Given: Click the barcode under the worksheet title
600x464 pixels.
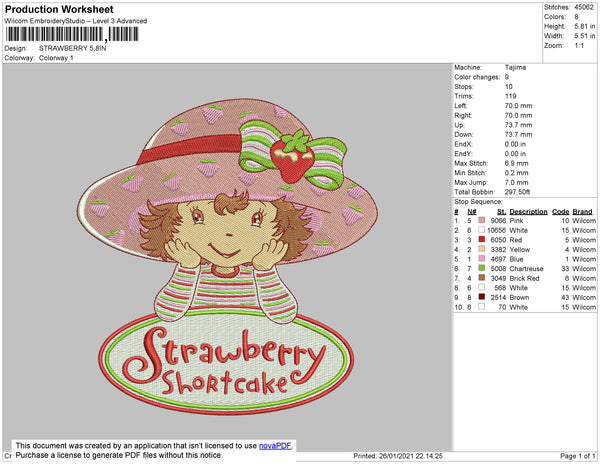Looking at the screenshot, I should [72, 34].
